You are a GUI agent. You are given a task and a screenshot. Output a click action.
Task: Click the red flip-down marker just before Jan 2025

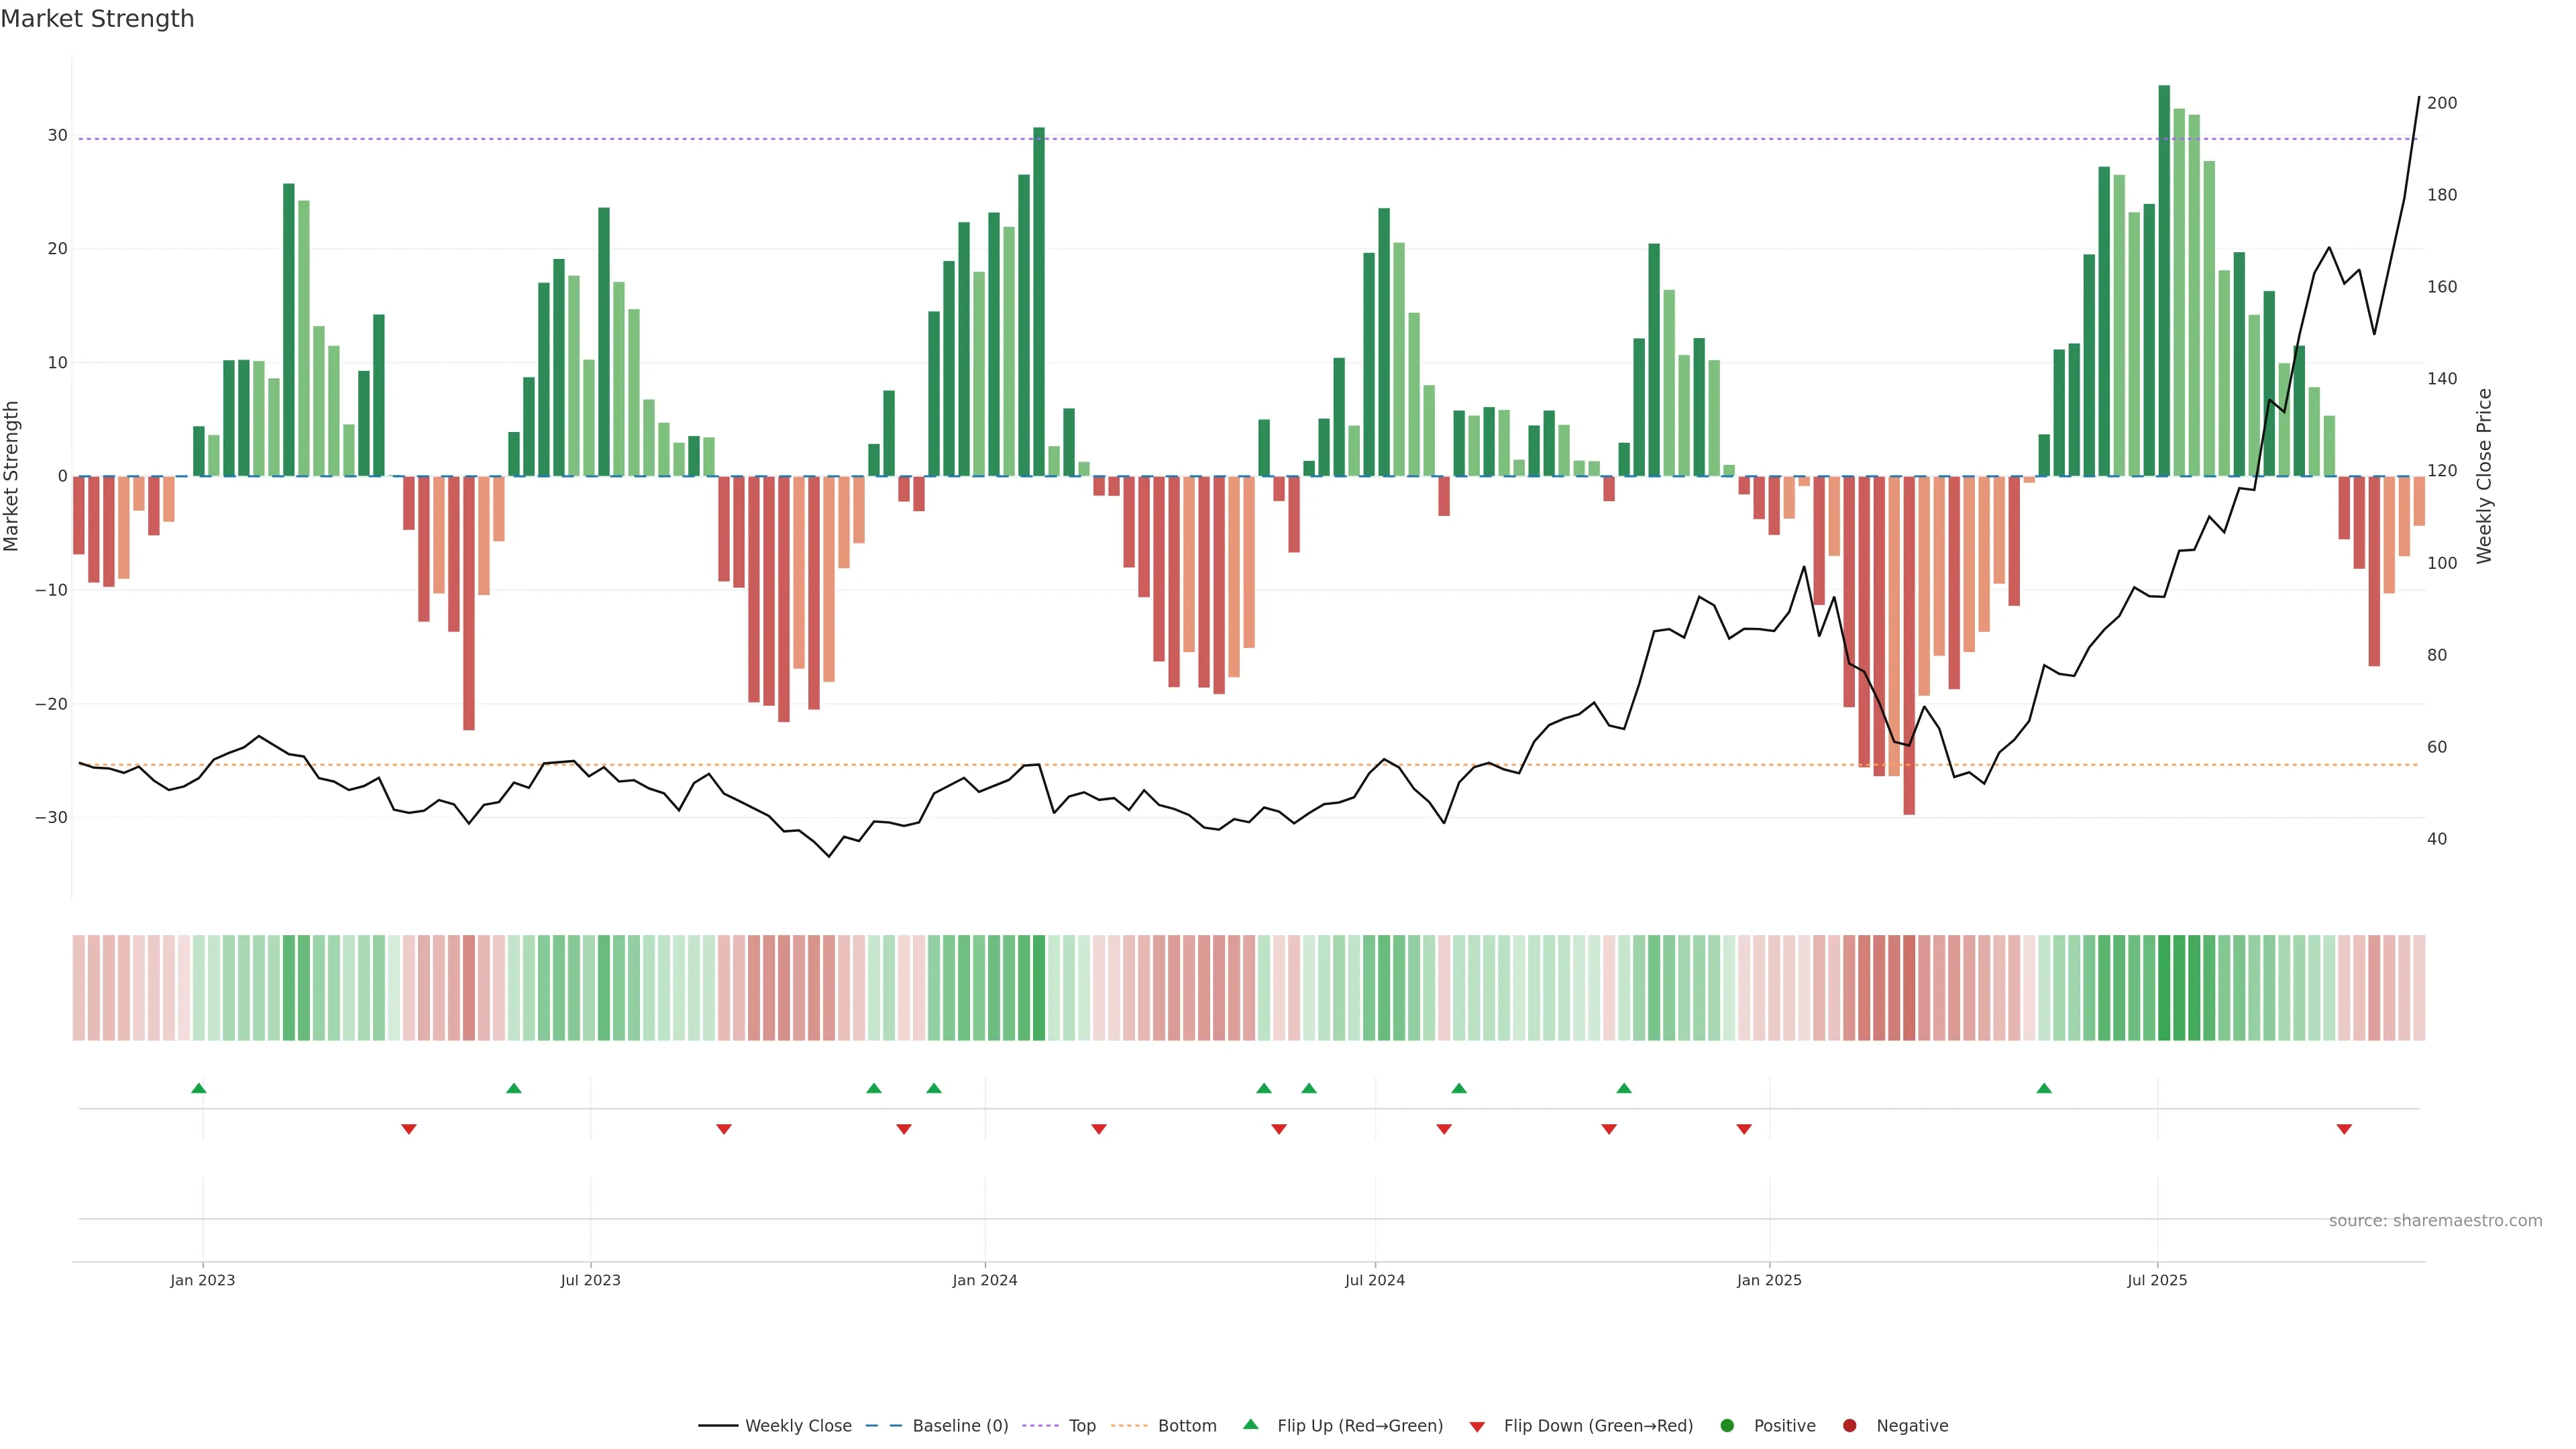[x=1744, y=1129]
